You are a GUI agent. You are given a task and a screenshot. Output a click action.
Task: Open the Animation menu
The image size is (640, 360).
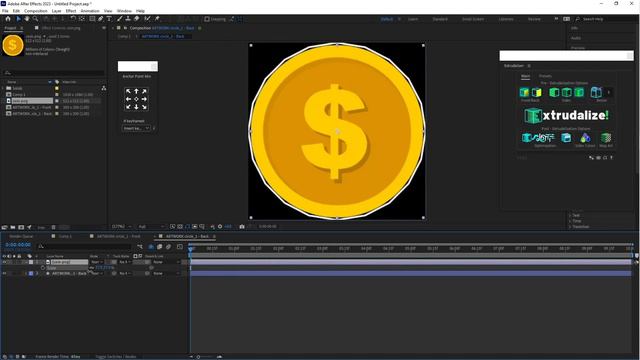(x=90, y=11)
